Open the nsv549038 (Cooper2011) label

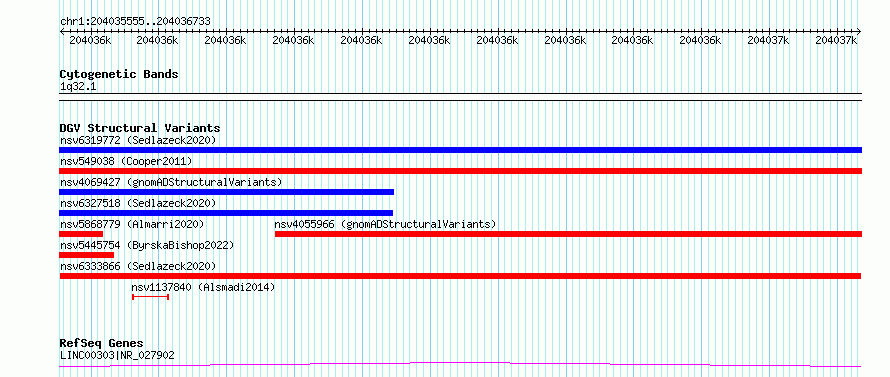126,161
